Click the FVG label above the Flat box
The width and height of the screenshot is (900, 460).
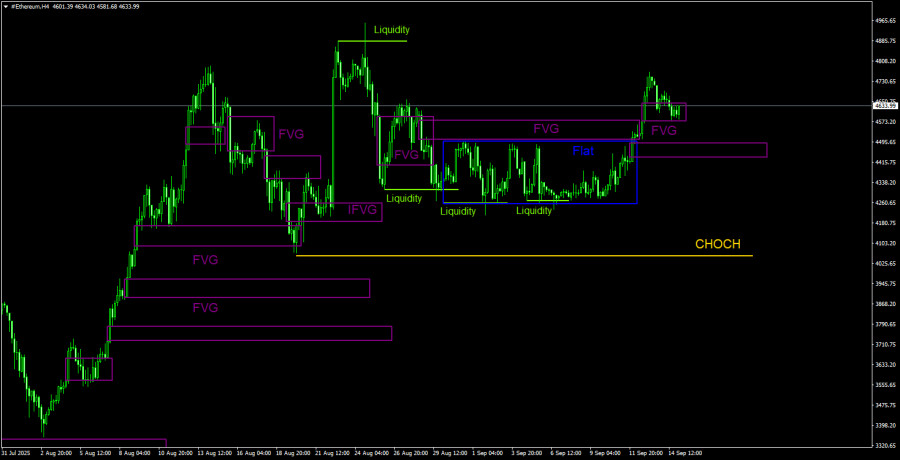546,129
